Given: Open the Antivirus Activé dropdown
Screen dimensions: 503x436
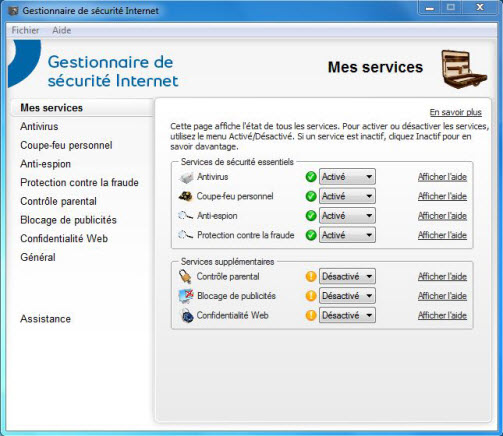Looking at the screenshot, I should (x=347, y=177).
